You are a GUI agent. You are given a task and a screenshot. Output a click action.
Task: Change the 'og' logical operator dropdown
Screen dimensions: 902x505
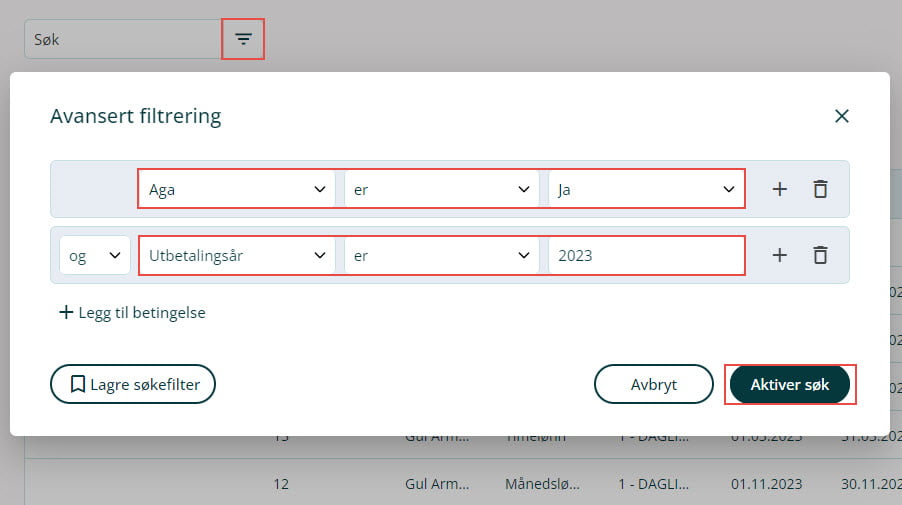[94, 255]
